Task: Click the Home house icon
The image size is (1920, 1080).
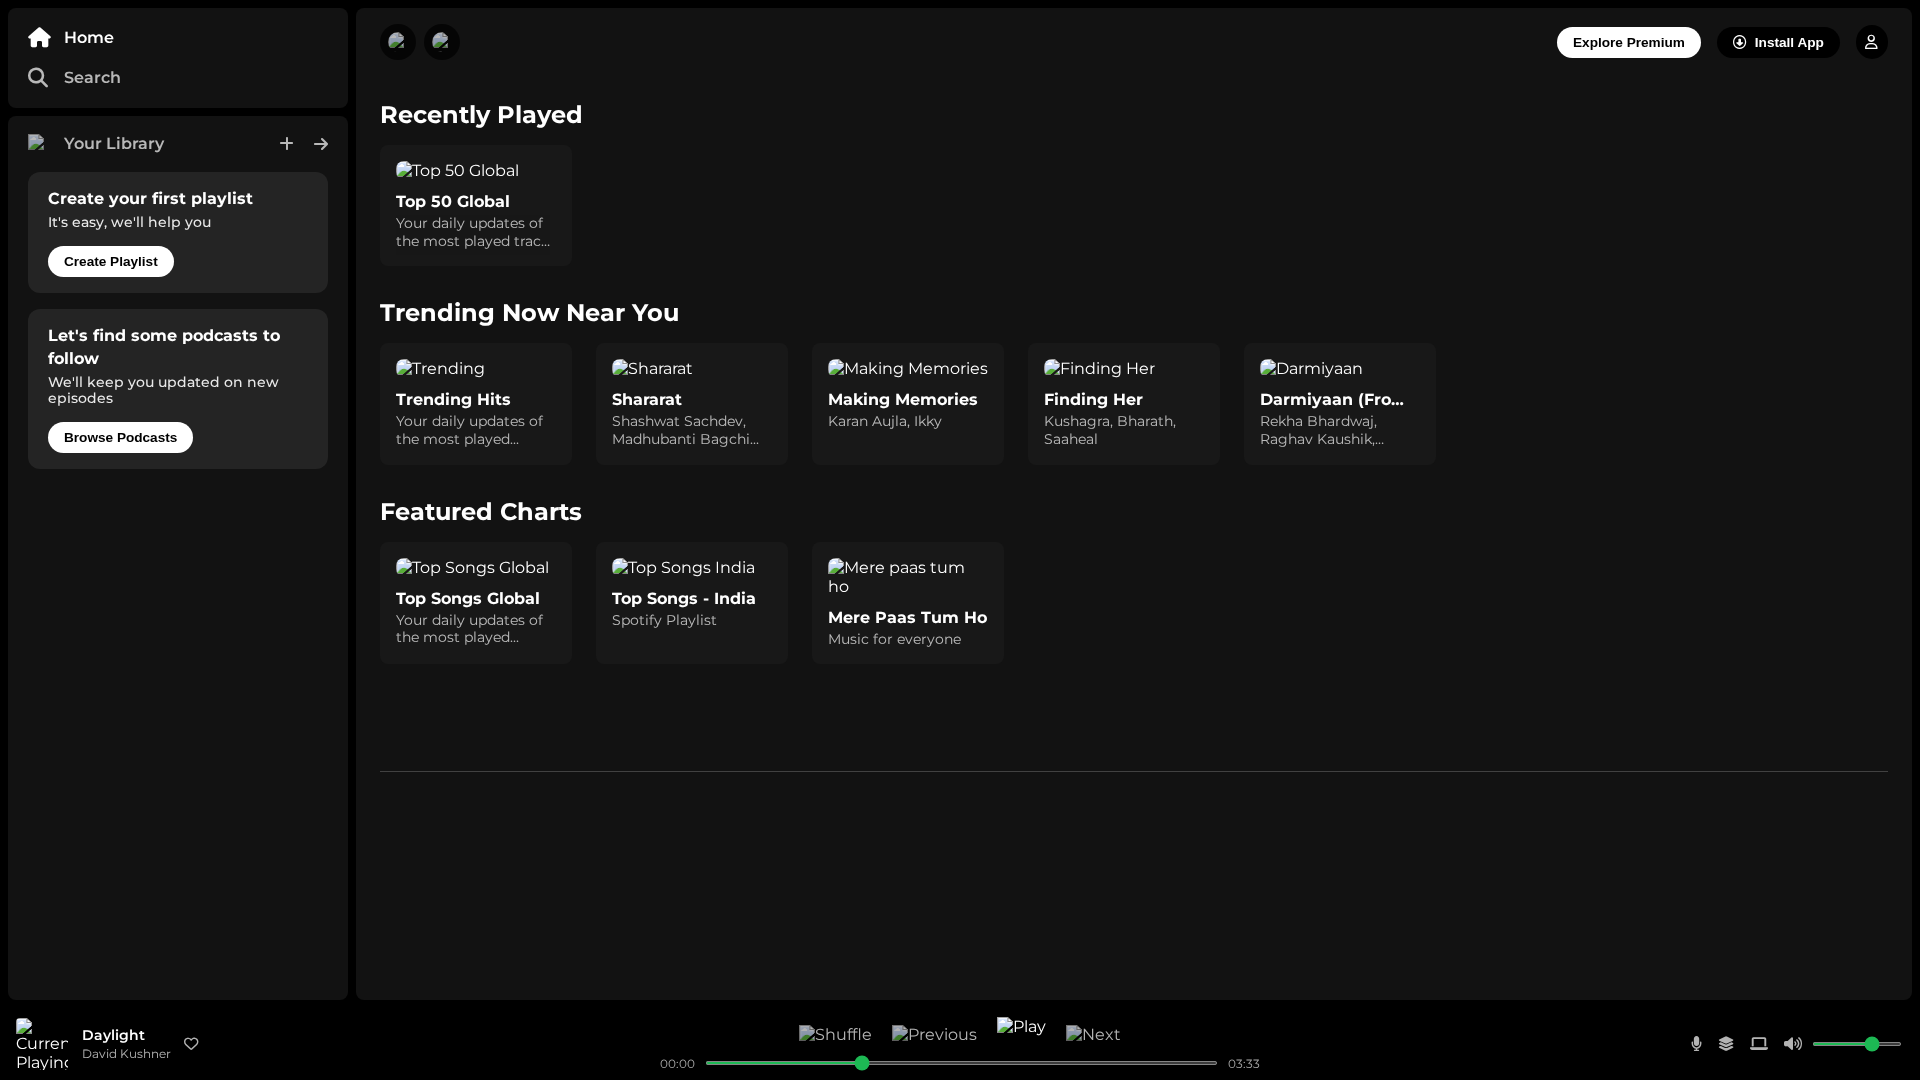Action: 39,37
